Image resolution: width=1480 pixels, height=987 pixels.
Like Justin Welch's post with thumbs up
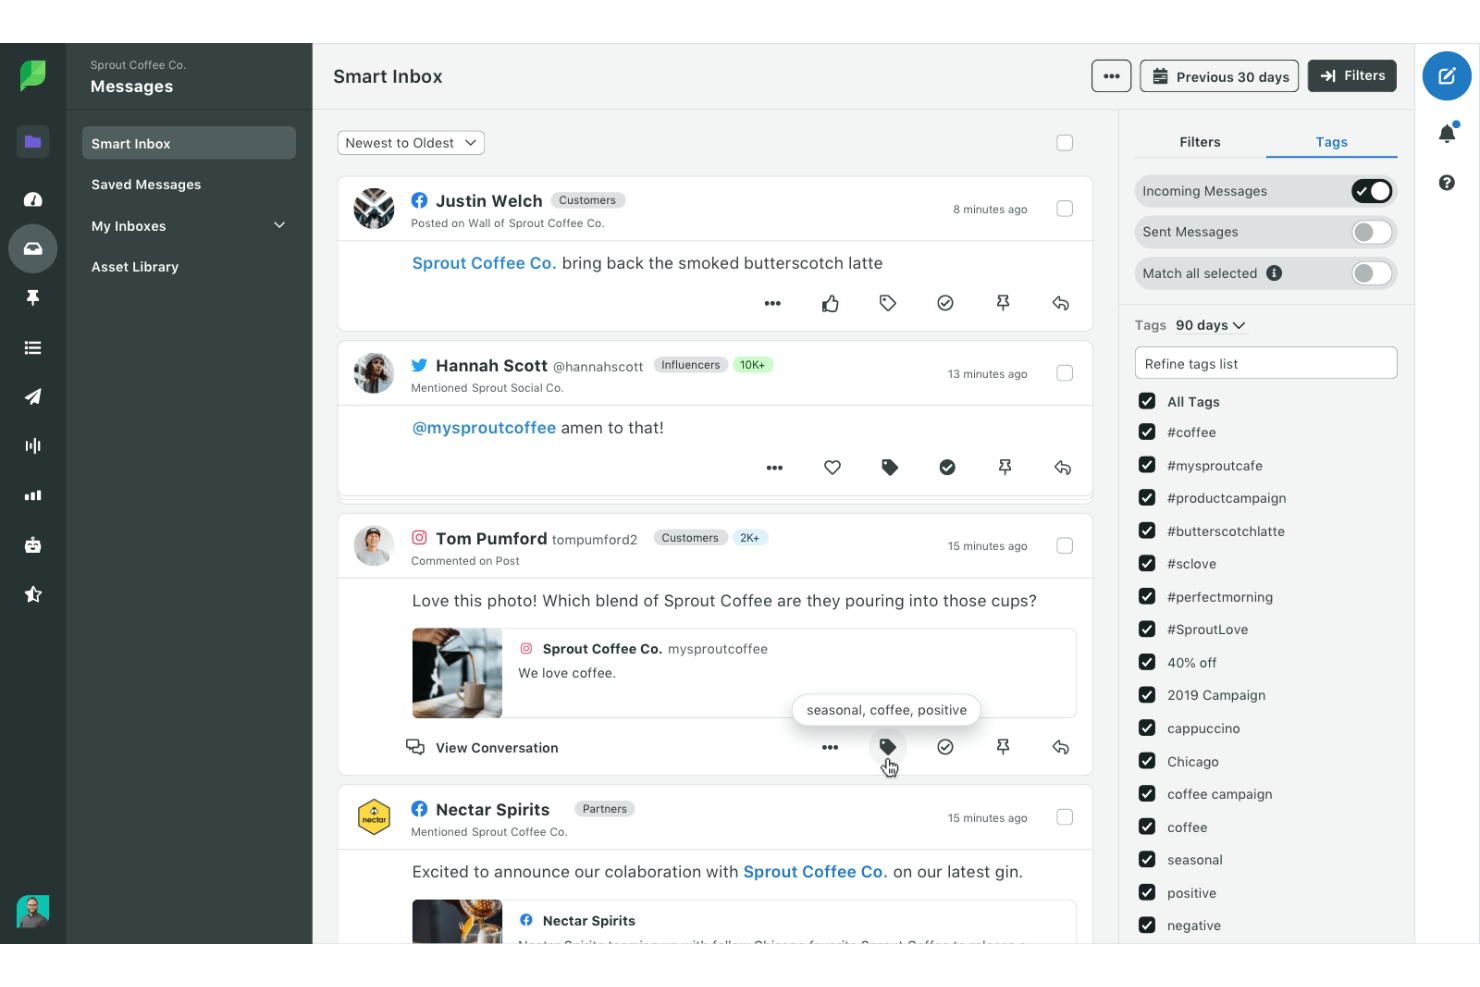pyautogui.click(x=830, y=303)
